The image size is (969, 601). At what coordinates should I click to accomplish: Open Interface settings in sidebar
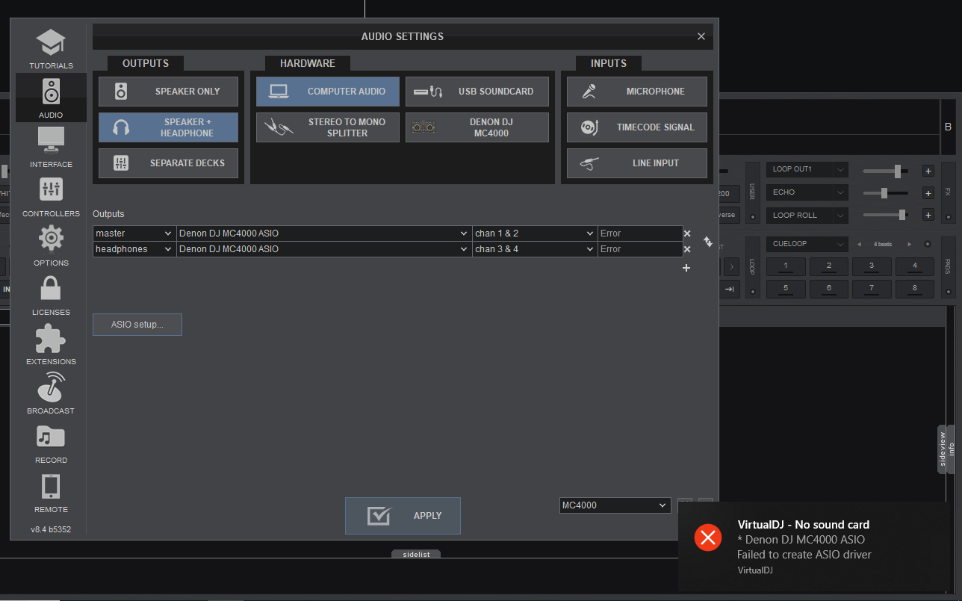click(x=51, y=148)
